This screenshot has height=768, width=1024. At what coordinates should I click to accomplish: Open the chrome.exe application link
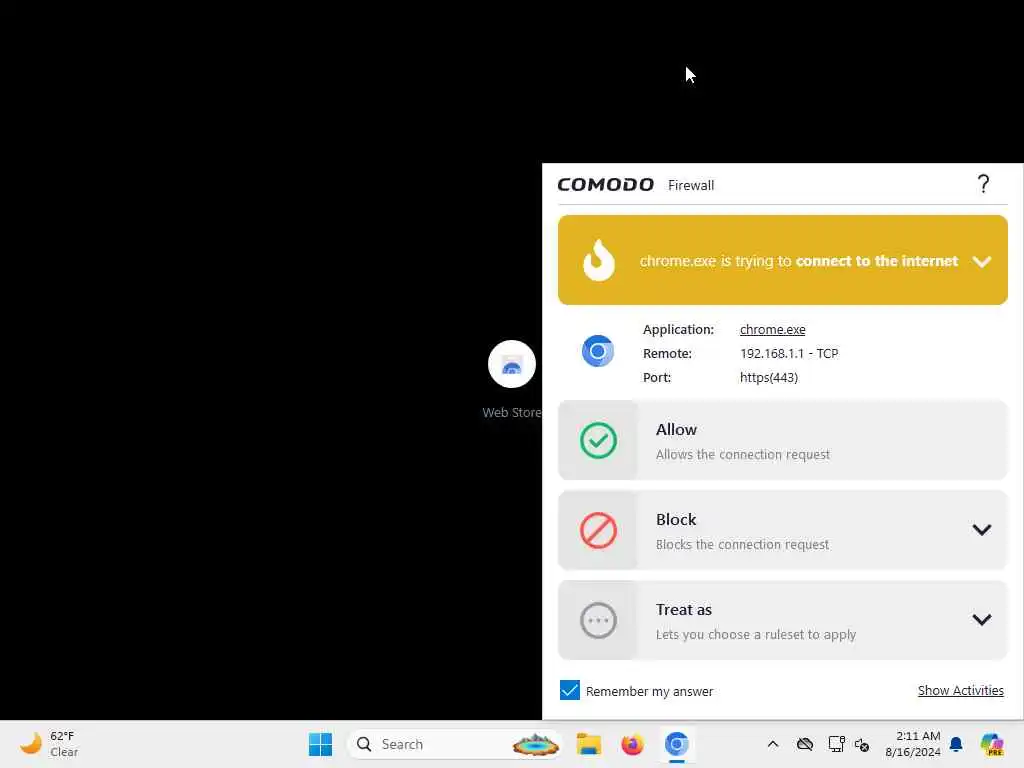point(772,329)
